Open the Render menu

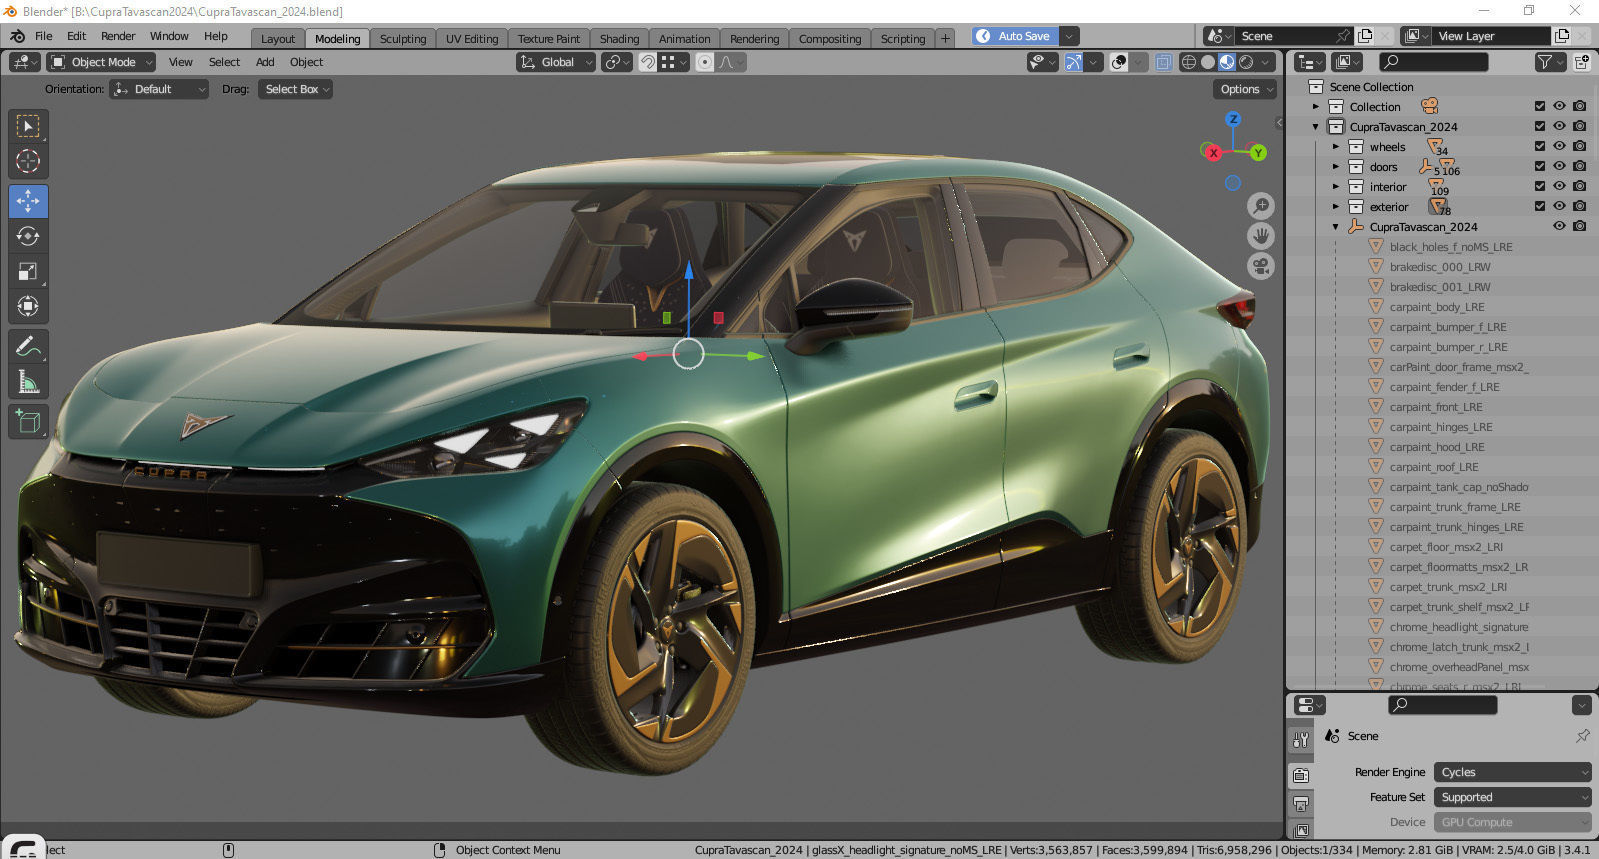coord(118,36)
